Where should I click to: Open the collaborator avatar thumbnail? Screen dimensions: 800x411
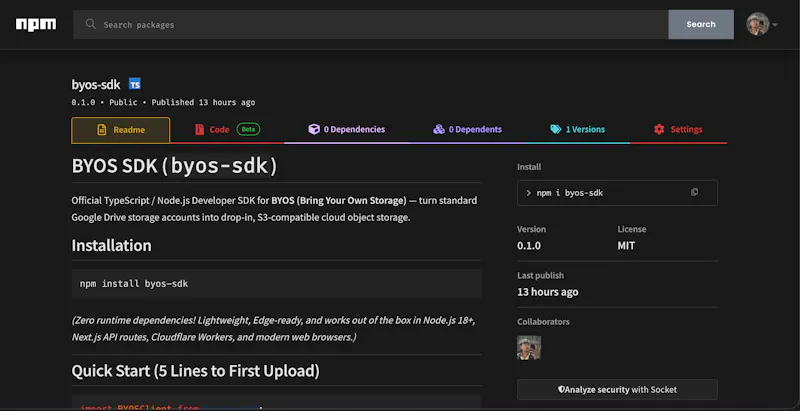pyautogui.click(x=529, y=348)
